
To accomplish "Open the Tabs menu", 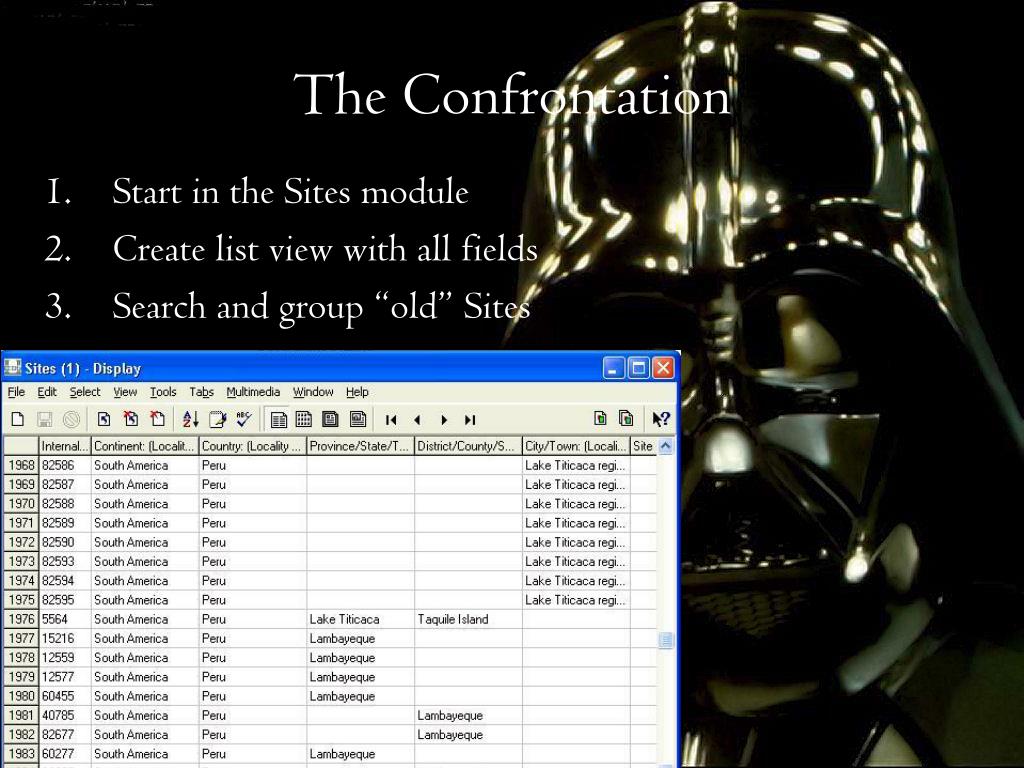I will pos(202,392).
